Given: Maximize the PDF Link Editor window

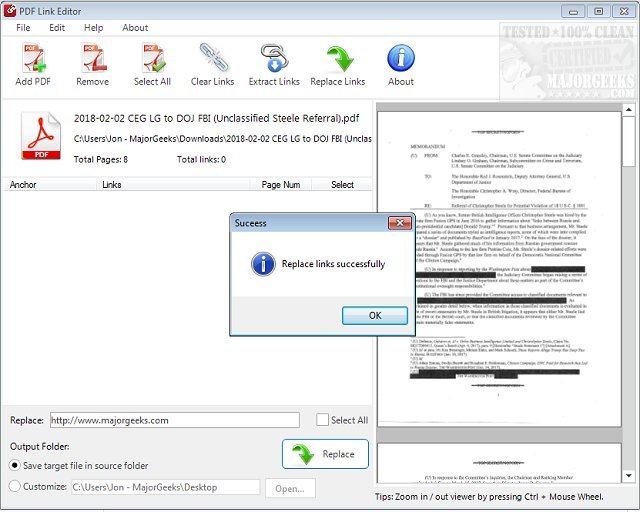Looking at the screenshot, I should pos(598,11).
